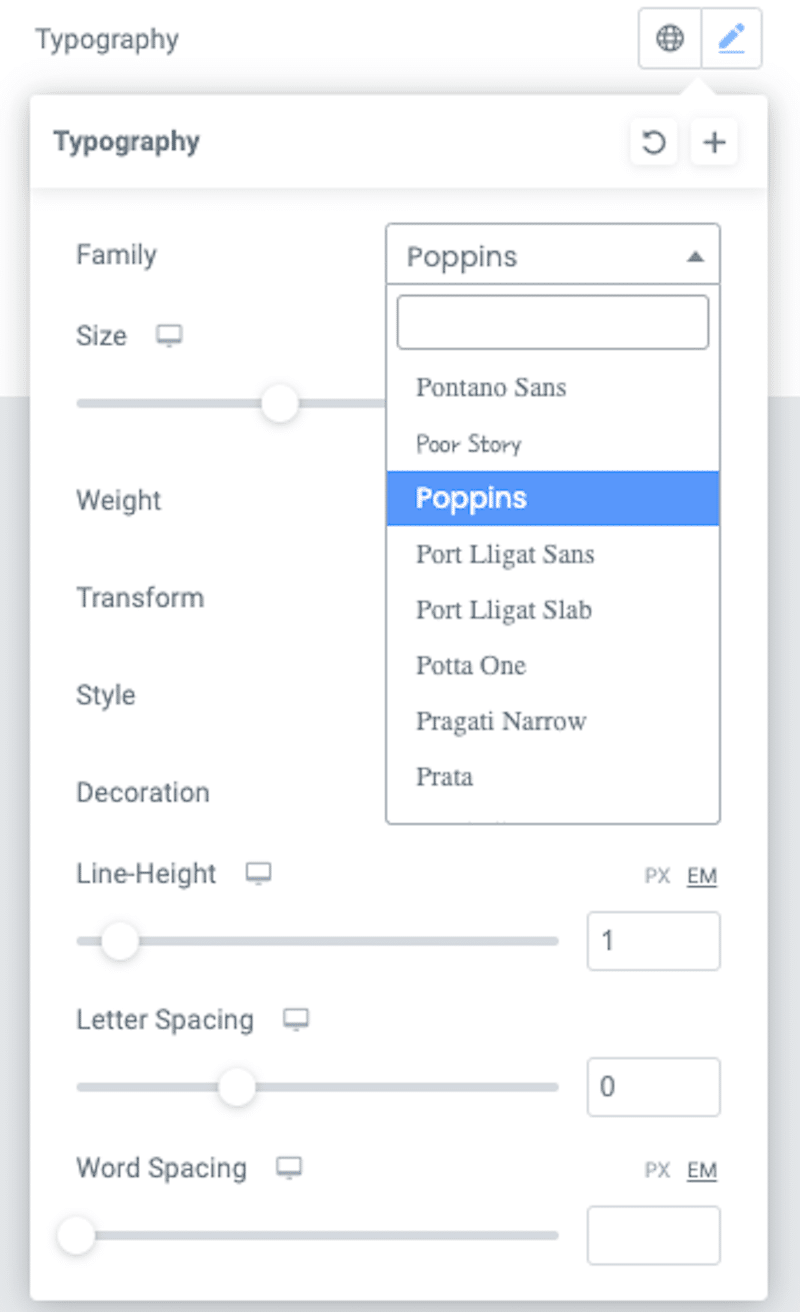The image size is (800, 1312).
Task: Select Prata from the font dropdown
Action: click(444, 777)
